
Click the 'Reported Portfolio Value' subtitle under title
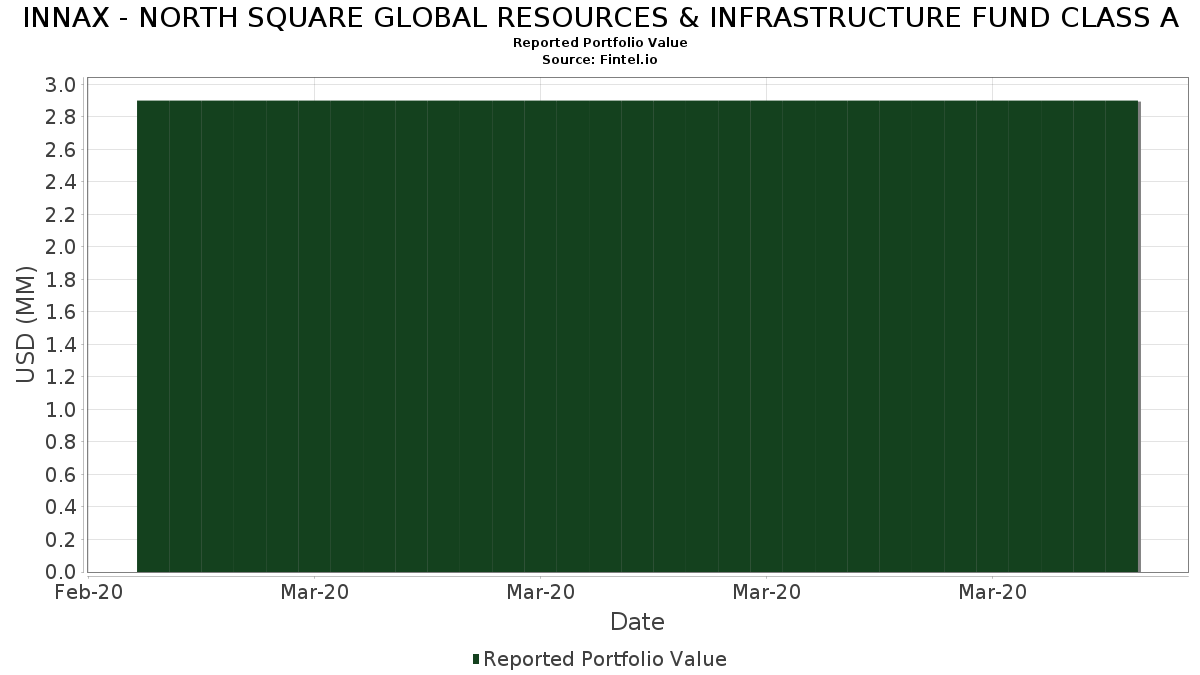click(600, 43)
